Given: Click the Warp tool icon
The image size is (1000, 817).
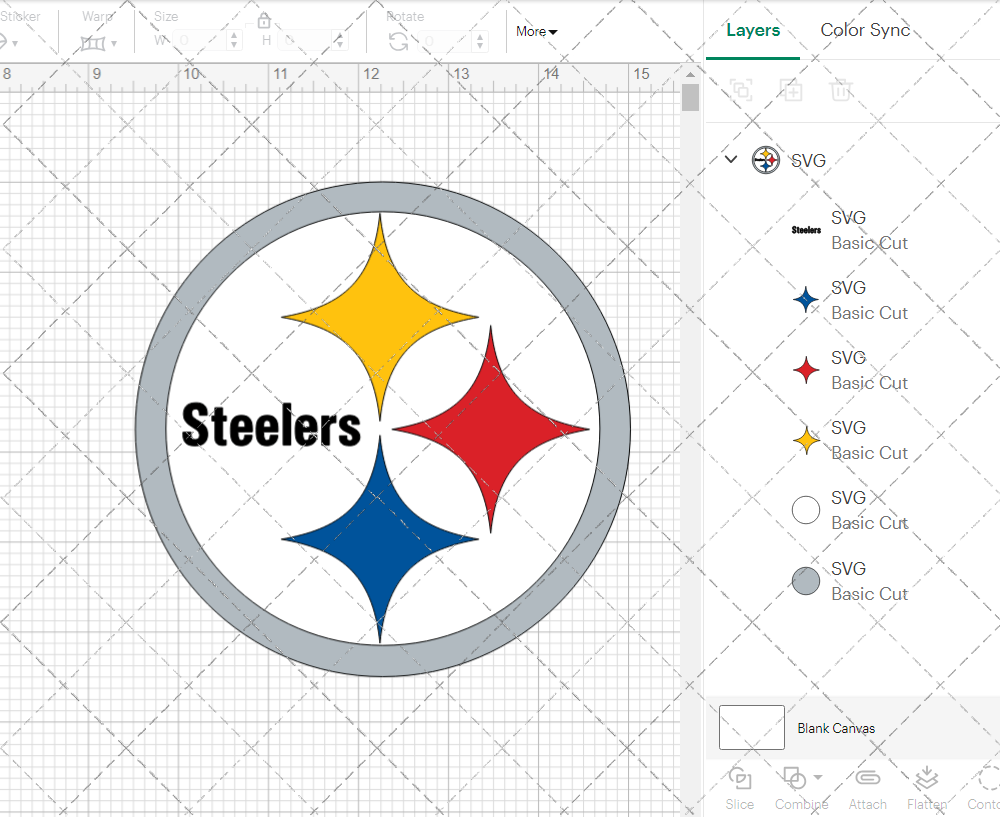Looking at the screenshot, I should pyautogui.click(x=92, y=43).
